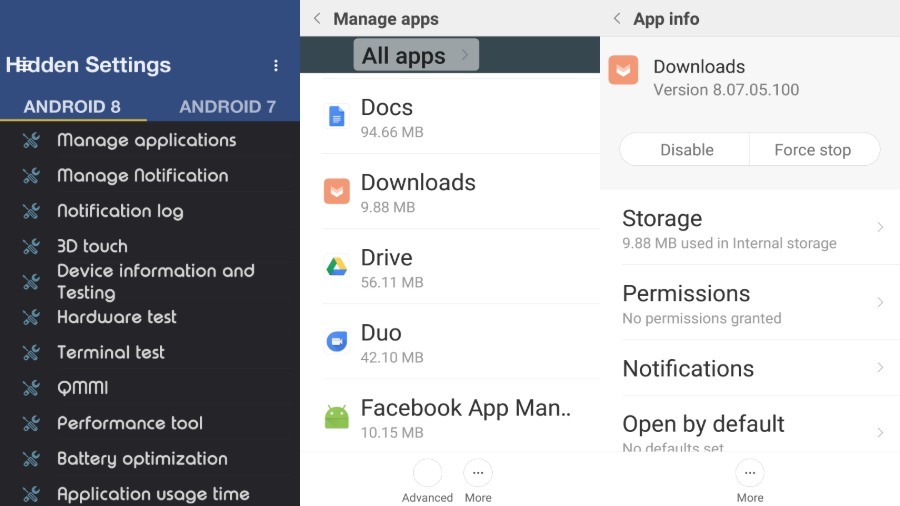Force stop the Downloads app
Viewport: 900px width, 506px height.
pos(812,150)
